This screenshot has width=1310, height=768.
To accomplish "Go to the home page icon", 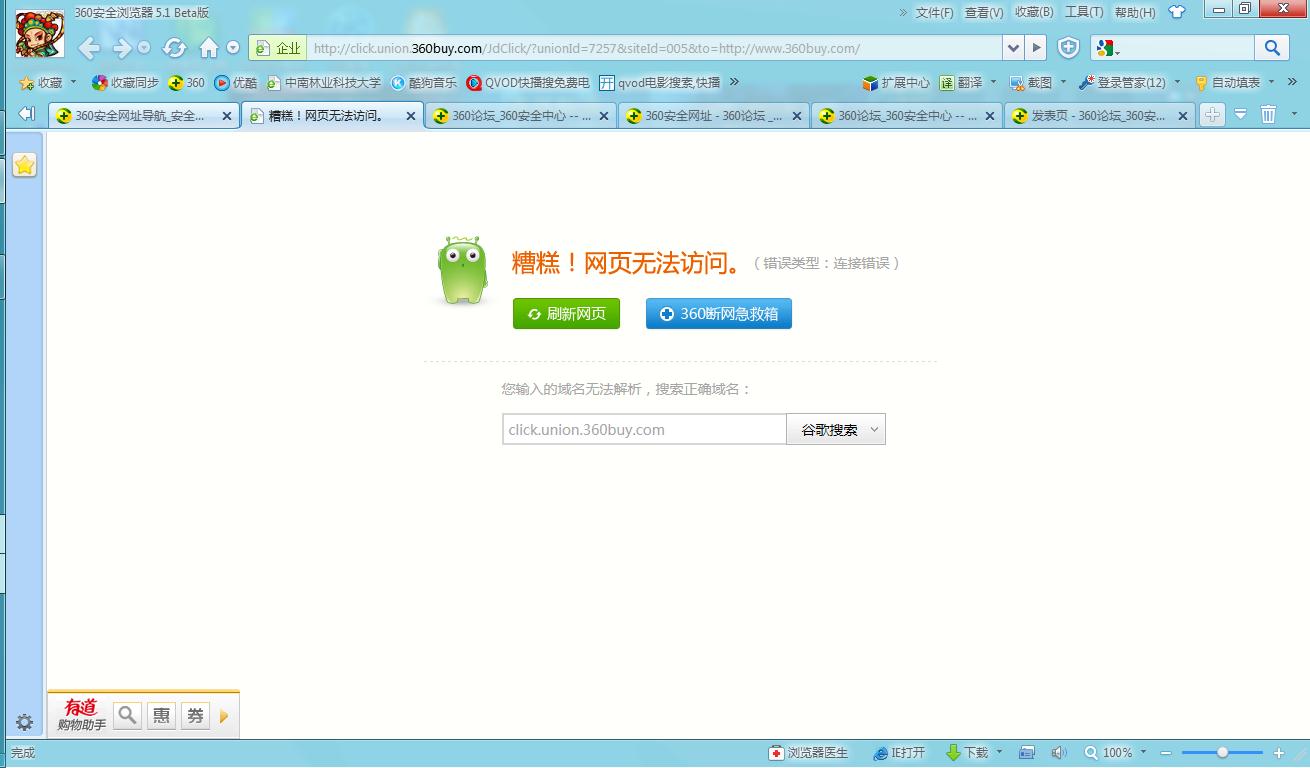I will point(209,48).
